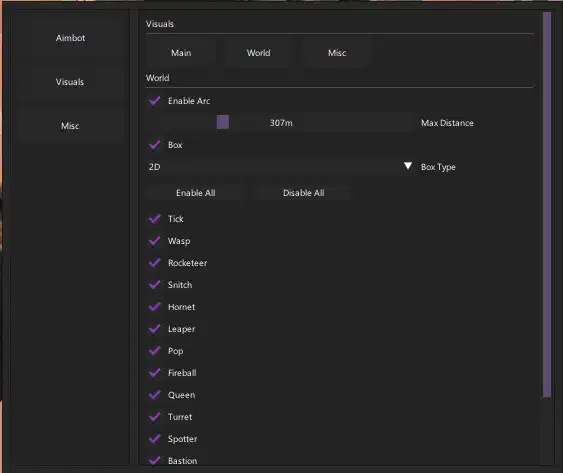Screen dimensions: 563x473
Task: Click the purple vertical scrollbar
Action: pos(547,205)
